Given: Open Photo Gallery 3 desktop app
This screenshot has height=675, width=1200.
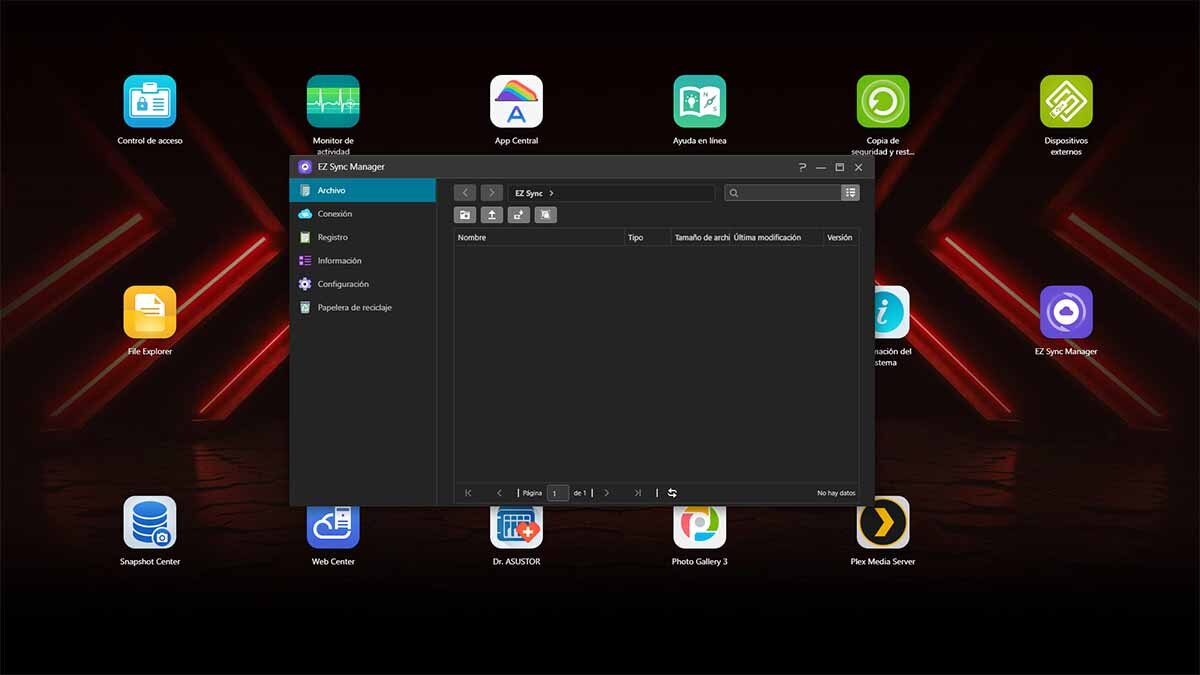Looking at the screenshot, I should pos(700,527).
